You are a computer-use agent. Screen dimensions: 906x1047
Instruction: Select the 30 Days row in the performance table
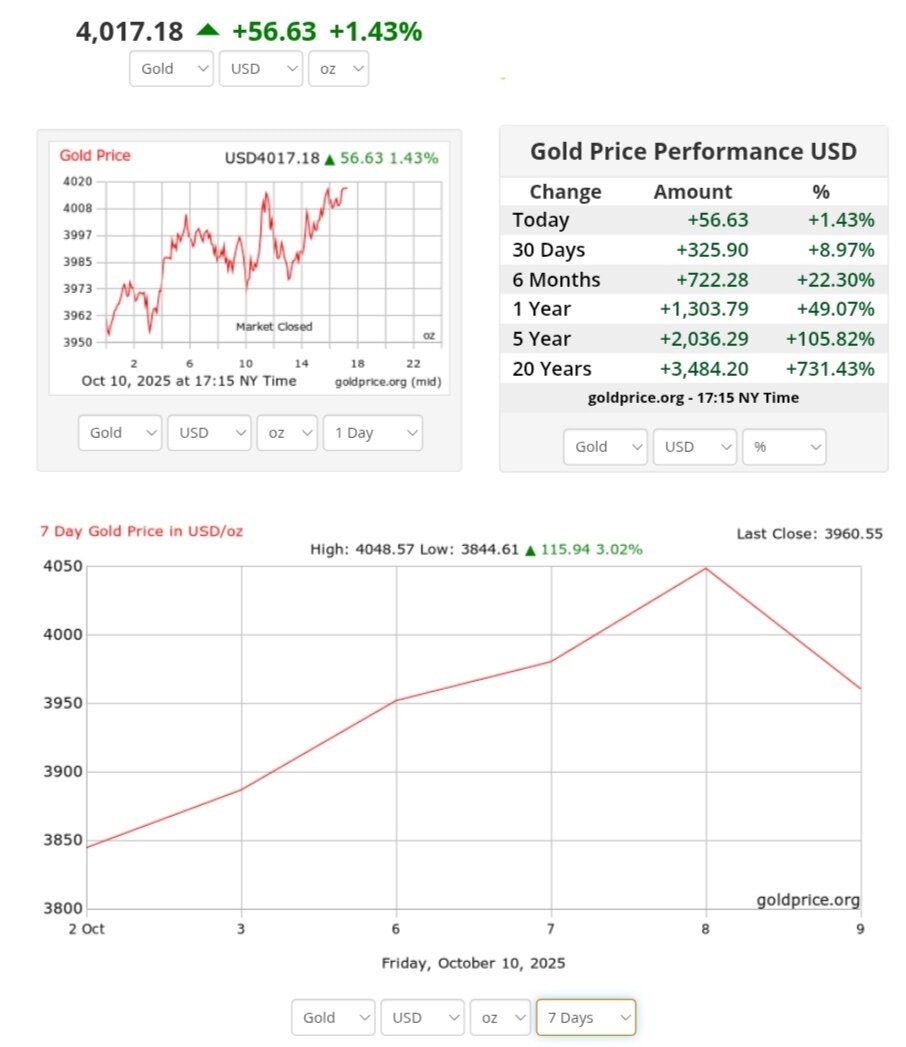[692, 250]
